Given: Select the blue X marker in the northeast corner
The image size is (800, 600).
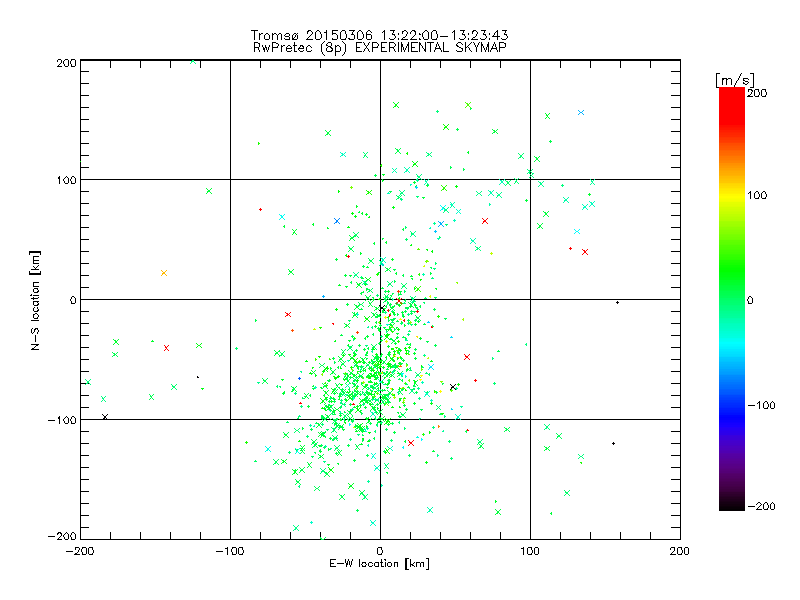Looking at the screenshot, I should click(x=581, y=112).
